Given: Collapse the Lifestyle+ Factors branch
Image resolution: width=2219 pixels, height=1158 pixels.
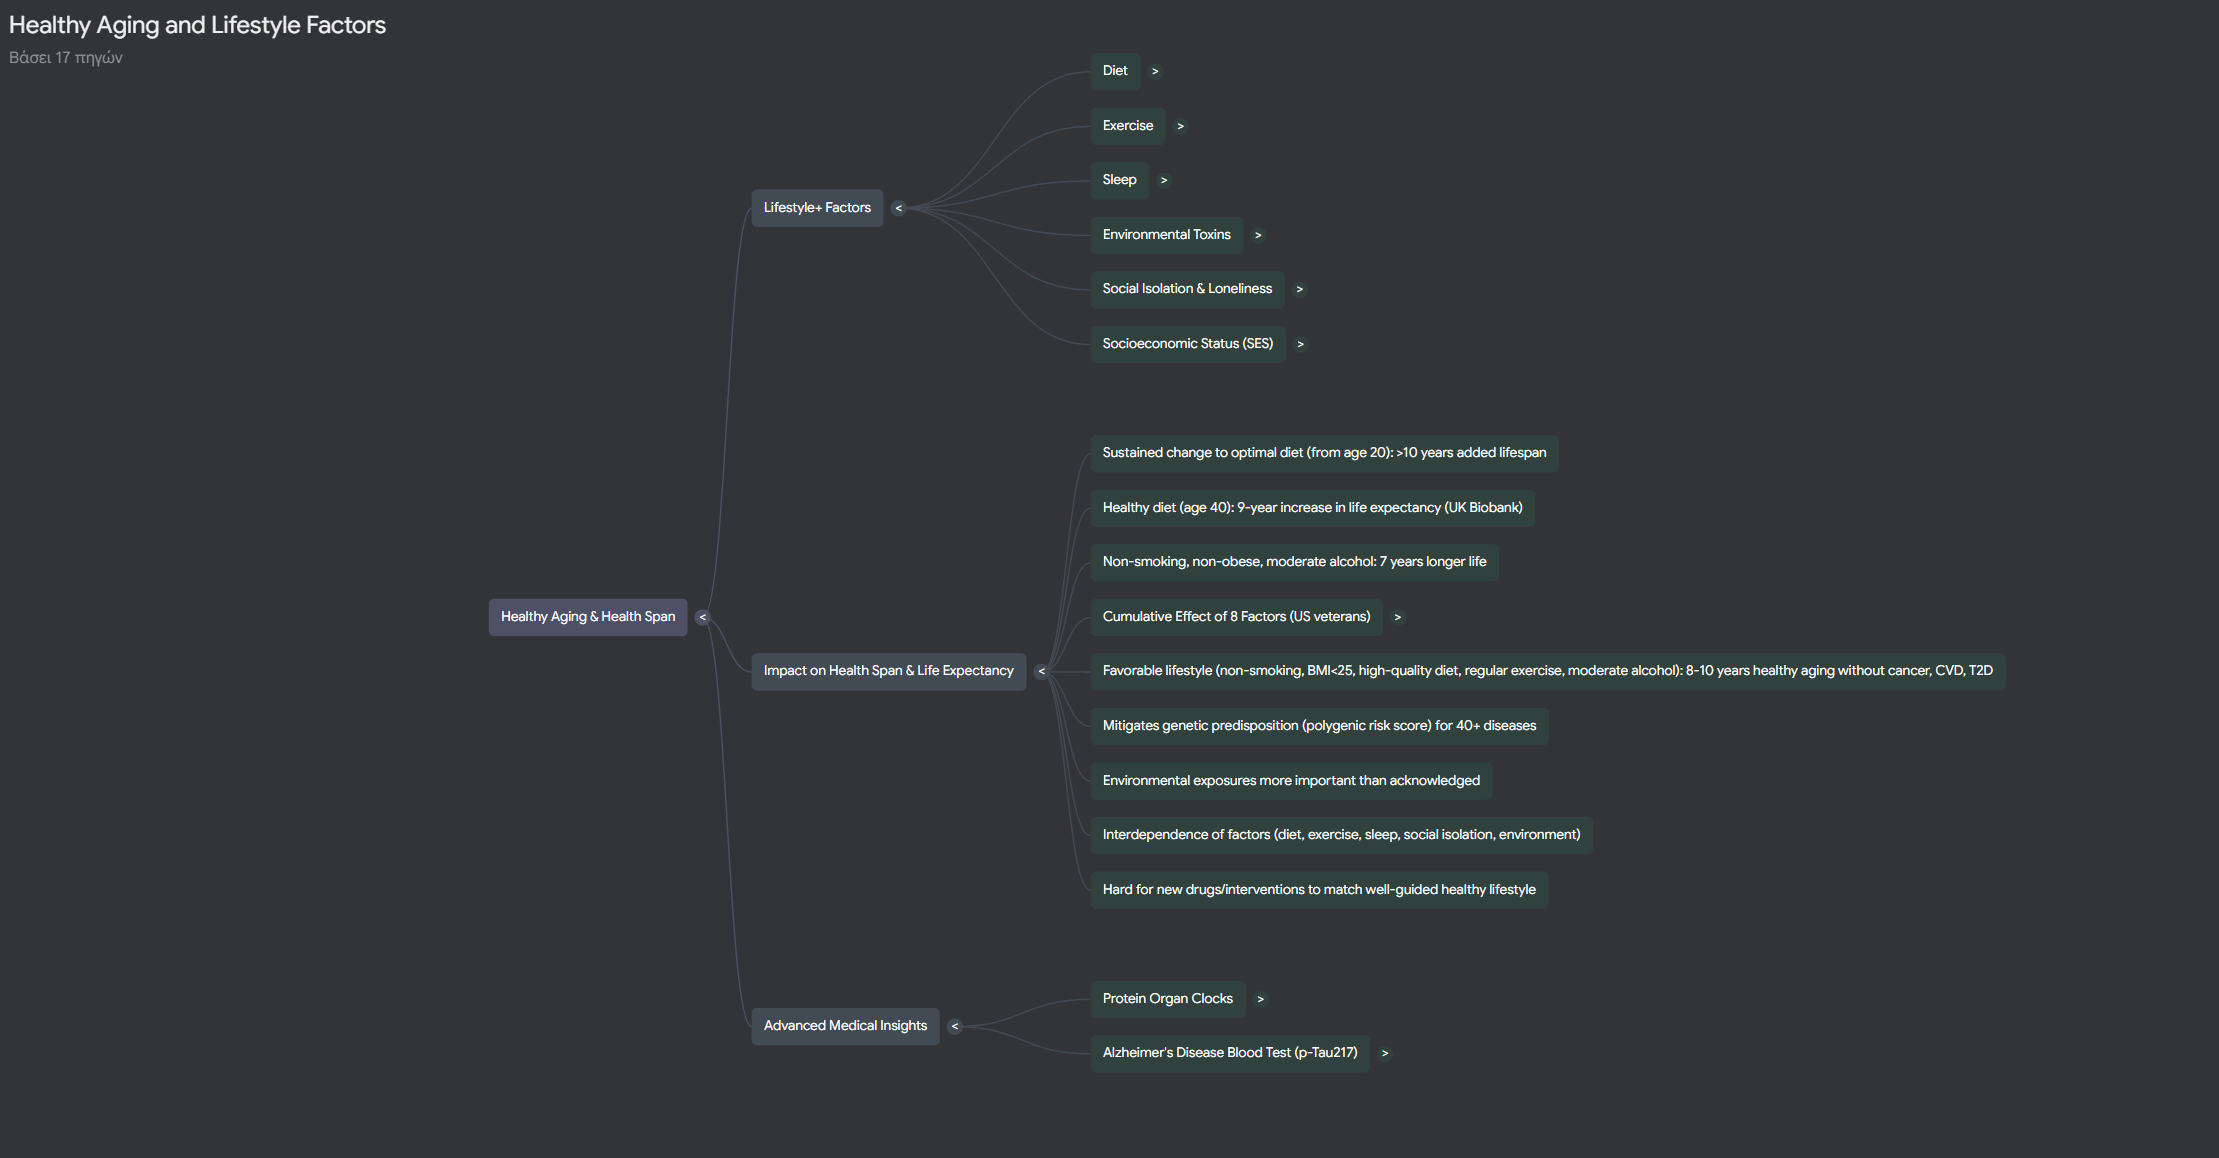Looking at the screenshot, I should [898, 208].
